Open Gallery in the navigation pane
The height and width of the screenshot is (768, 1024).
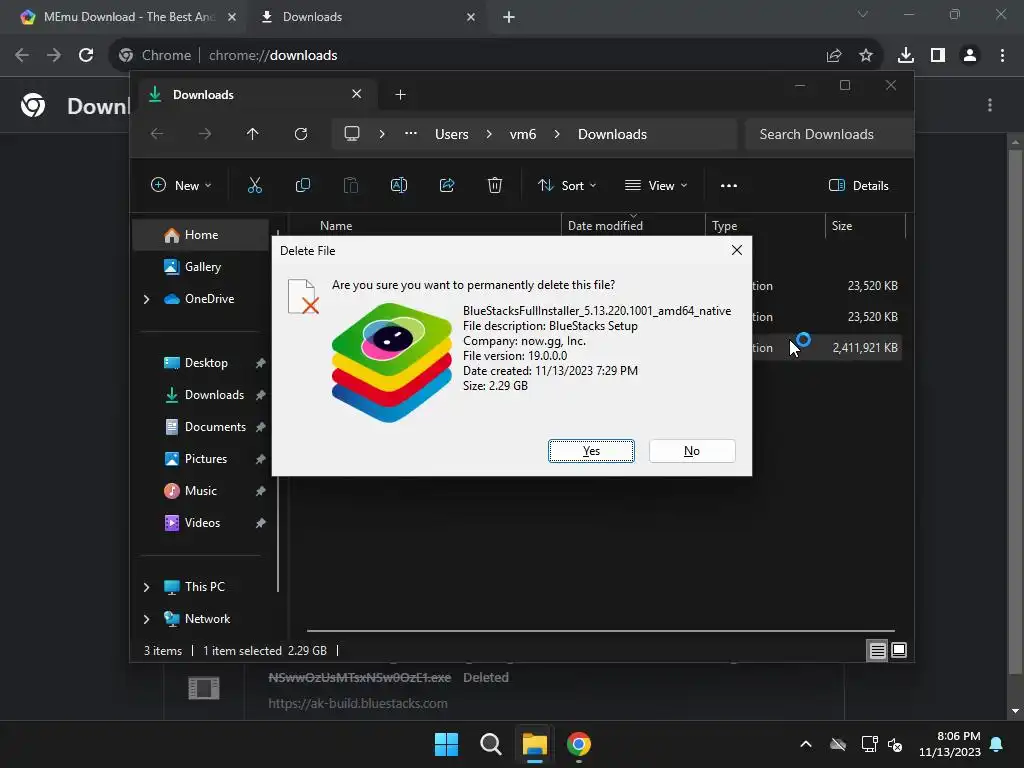pyautogui.click(x=200, y=266)
